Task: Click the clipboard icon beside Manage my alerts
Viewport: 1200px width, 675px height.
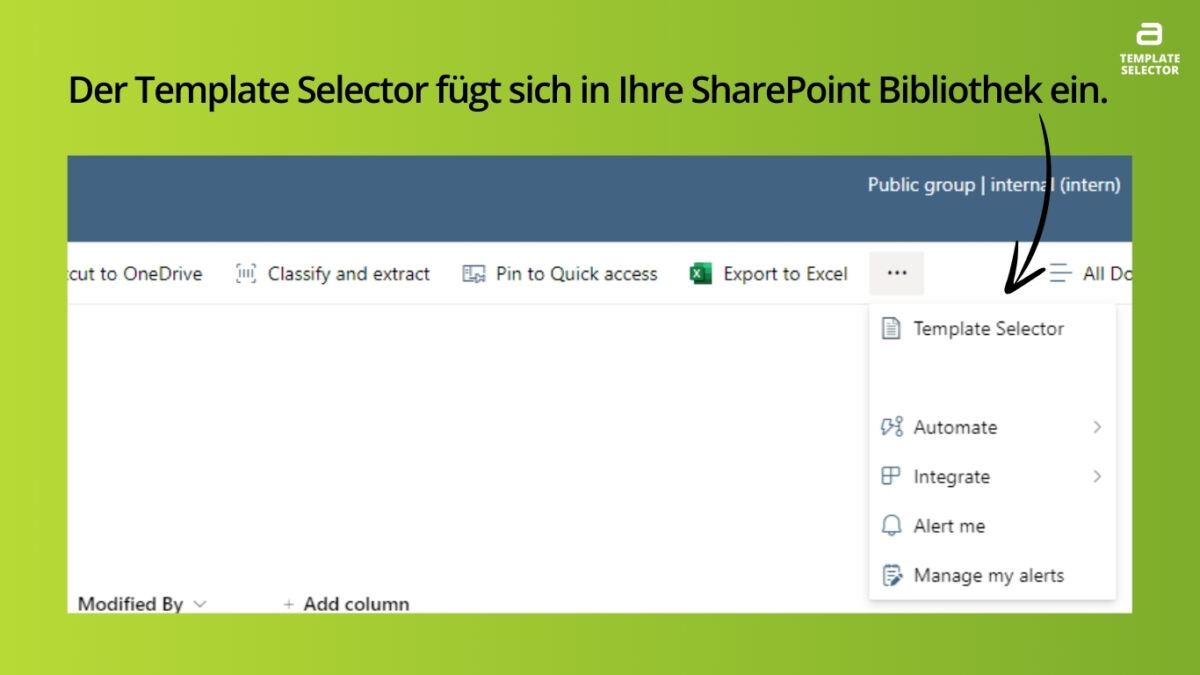Action: [x=891, y=575]
